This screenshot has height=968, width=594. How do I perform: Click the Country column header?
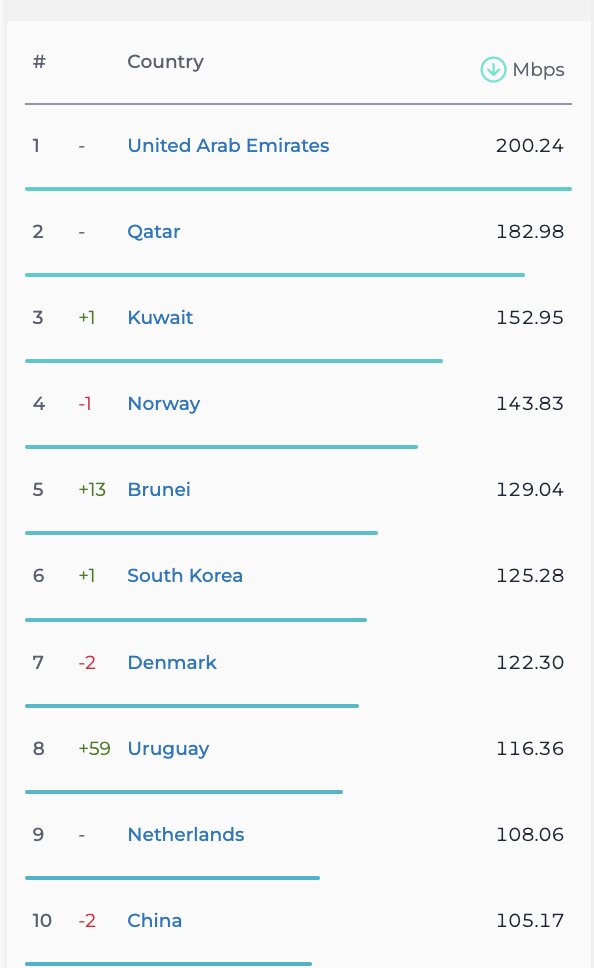point(165,61)
